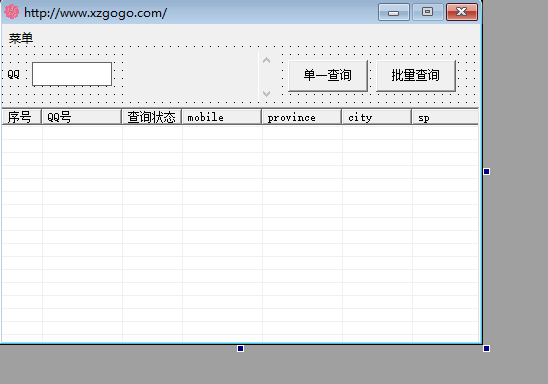
Task: Click the QQ号 column header
Action: coord(81,117)
